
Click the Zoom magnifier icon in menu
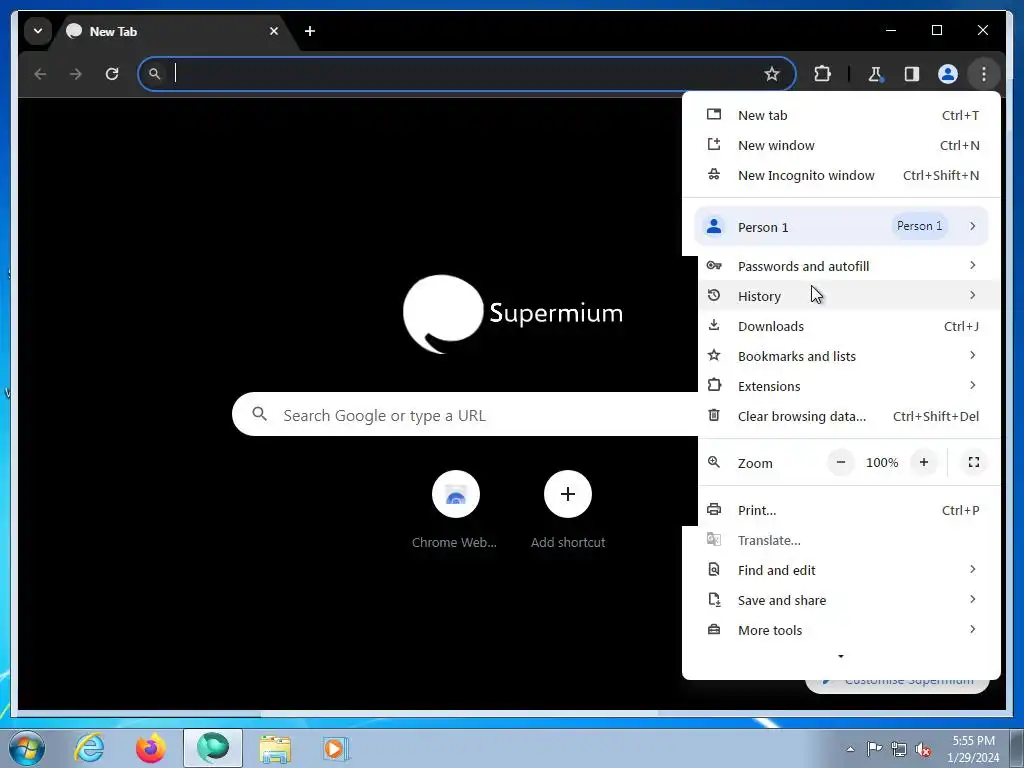[714, 462]
